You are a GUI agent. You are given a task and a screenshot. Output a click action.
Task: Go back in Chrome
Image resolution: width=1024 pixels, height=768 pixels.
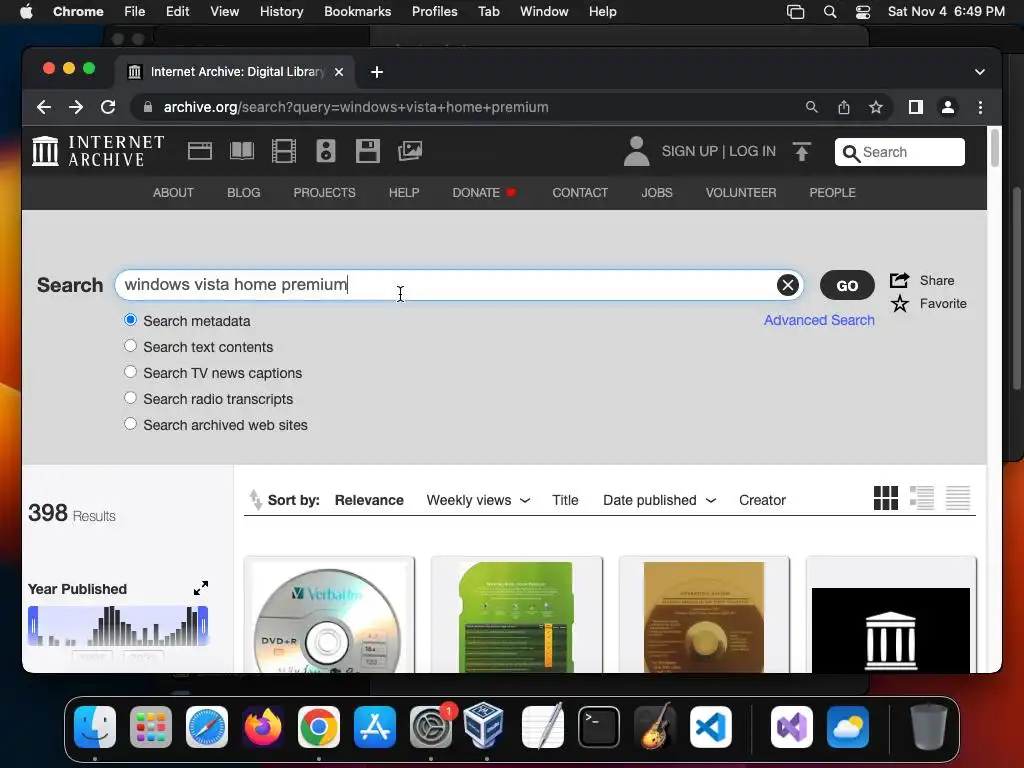pyautogui.click(x=44, y=107)
